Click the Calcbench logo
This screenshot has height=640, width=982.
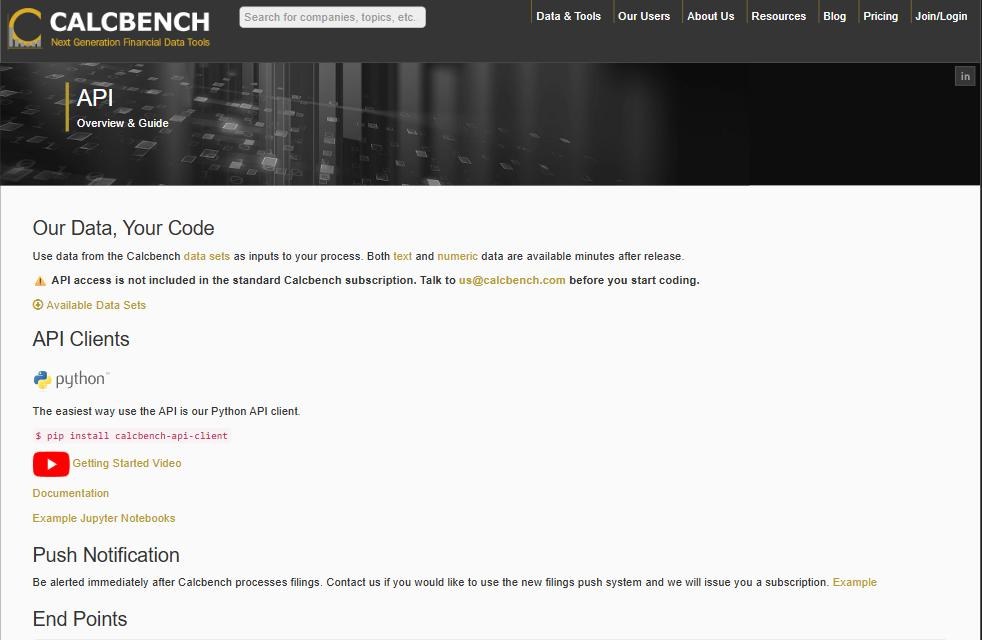point(109,28)
